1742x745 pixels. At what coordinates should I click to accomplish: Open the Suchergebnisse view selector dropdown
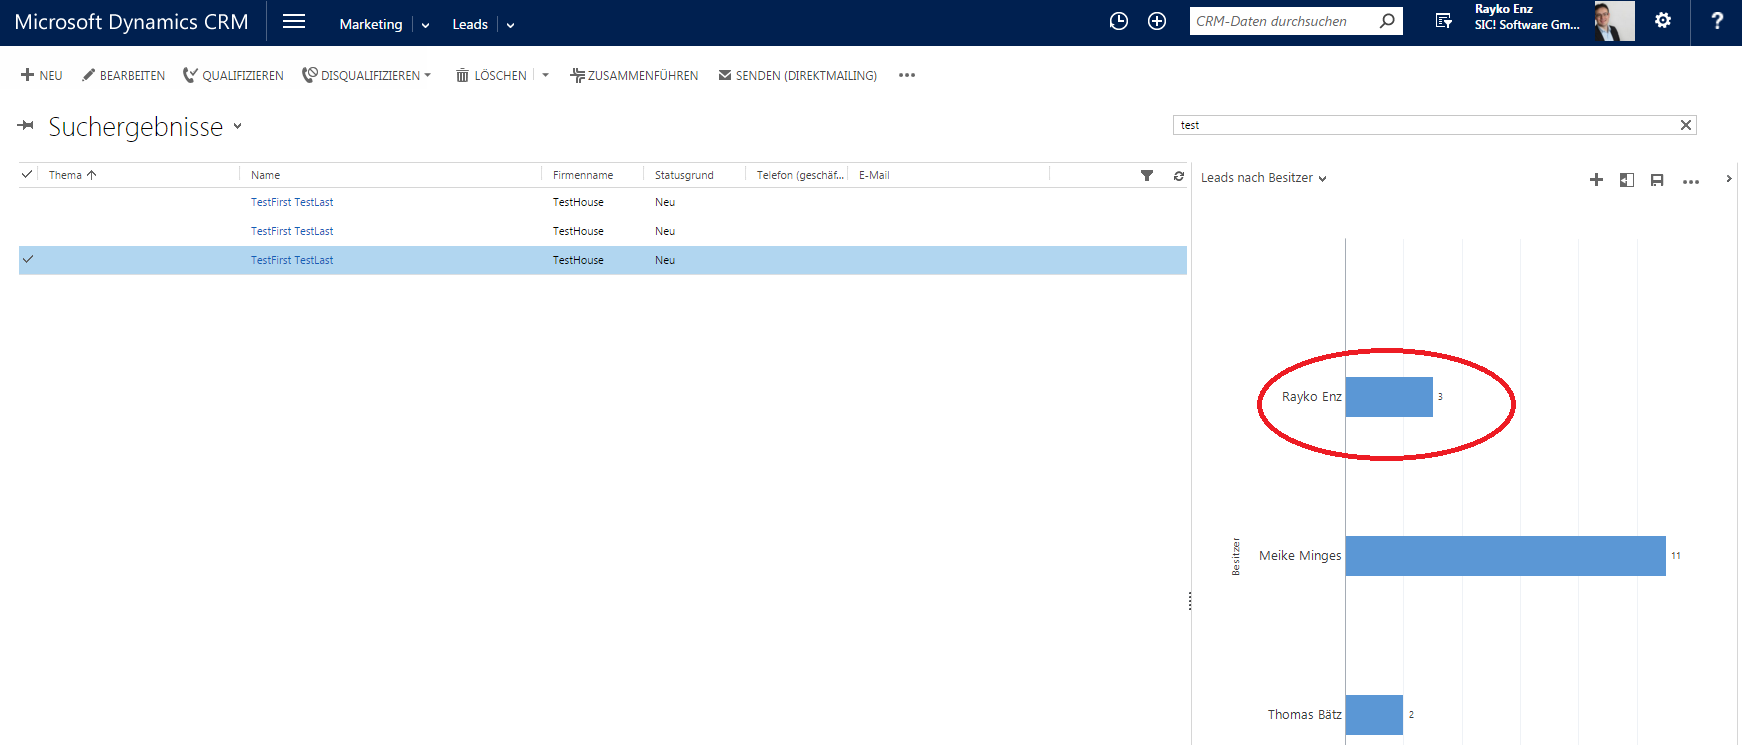pyautogui.click(x=237, y=126)
